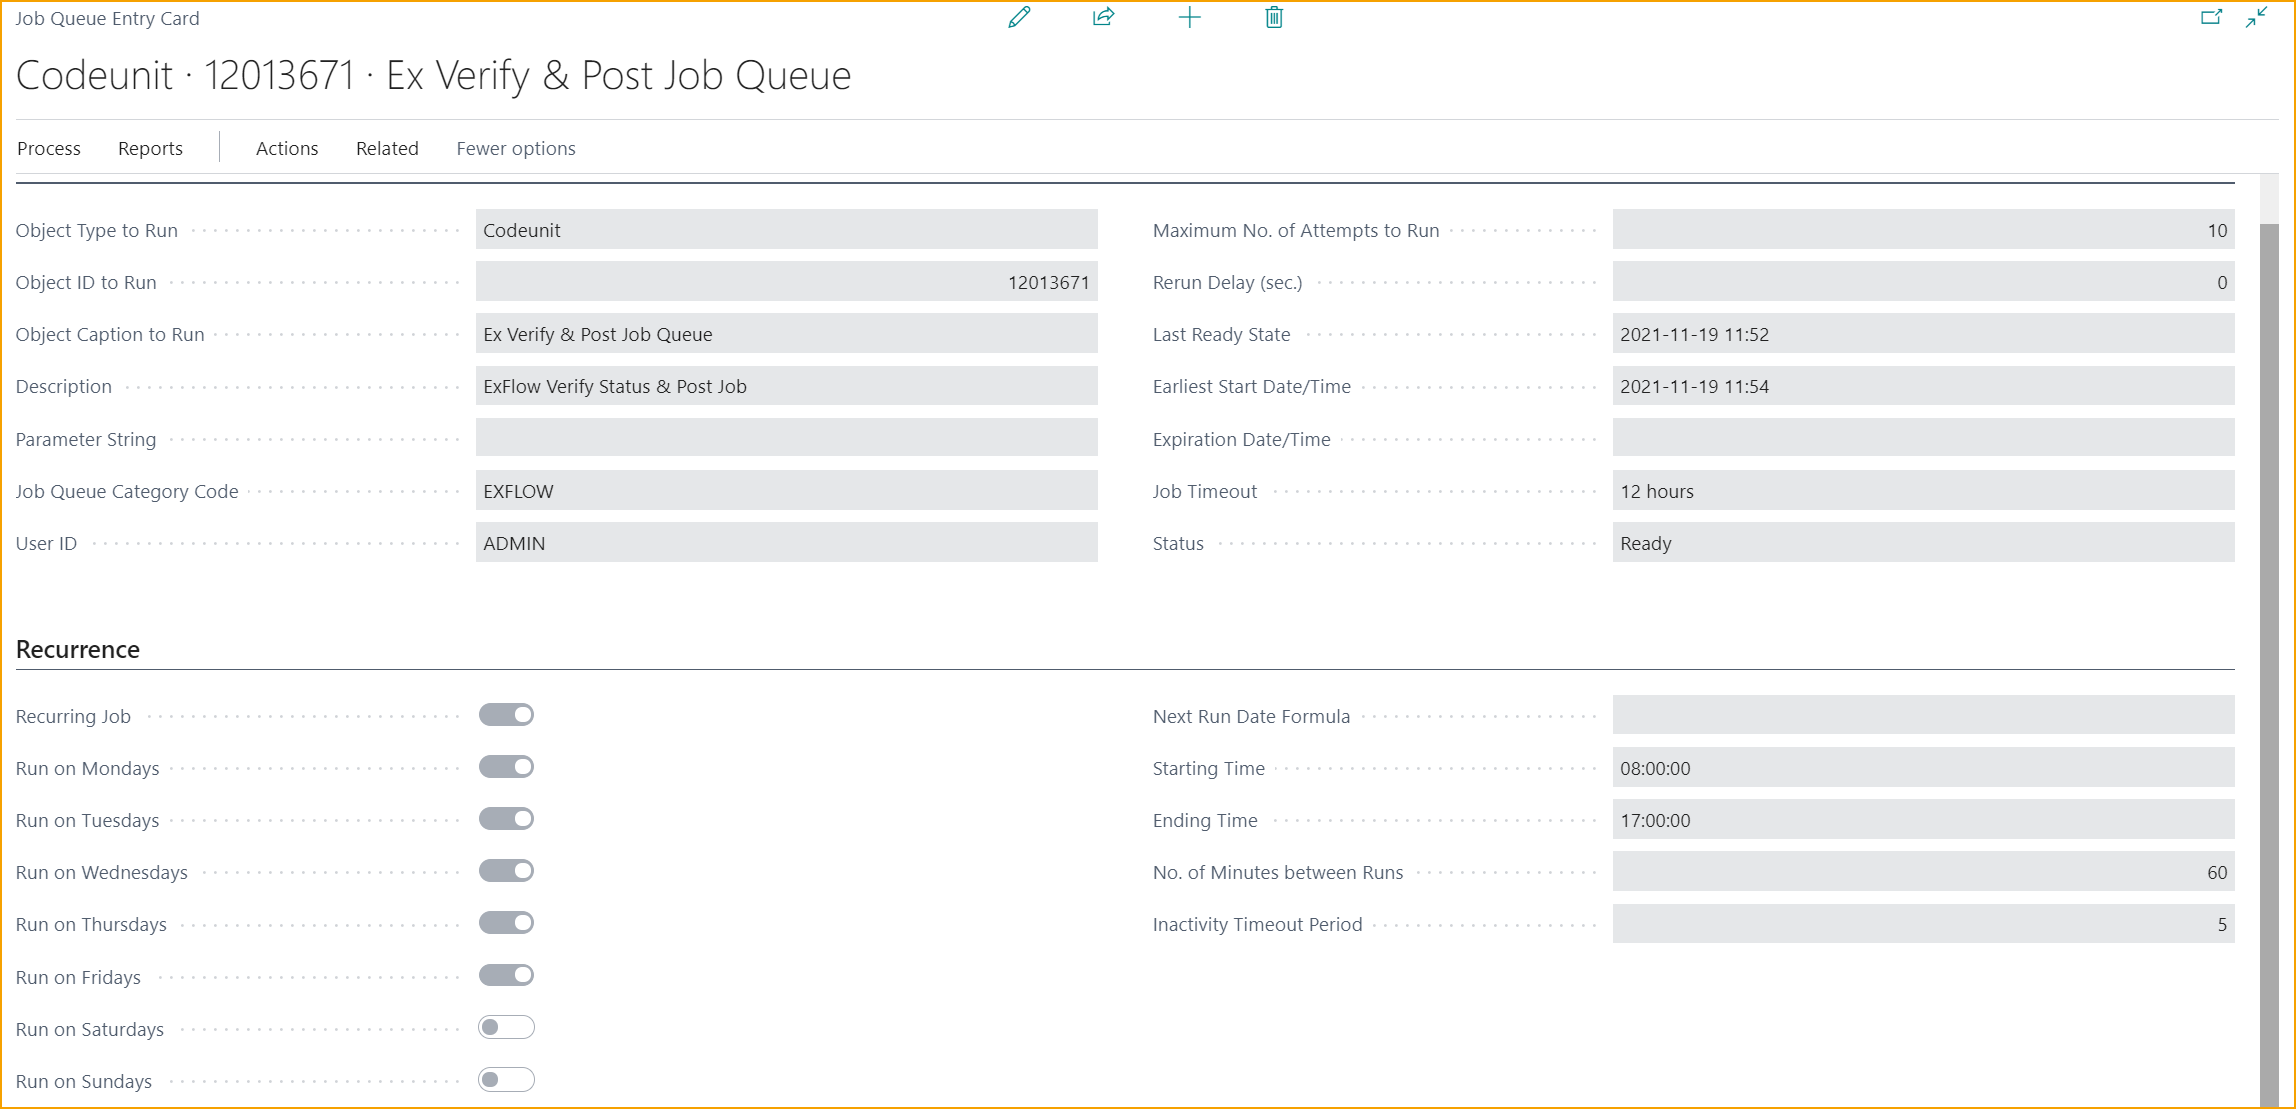Screen dimensions: 2296x1109
Task: Edit the Starting Time value
Action: click(1922, 768)
